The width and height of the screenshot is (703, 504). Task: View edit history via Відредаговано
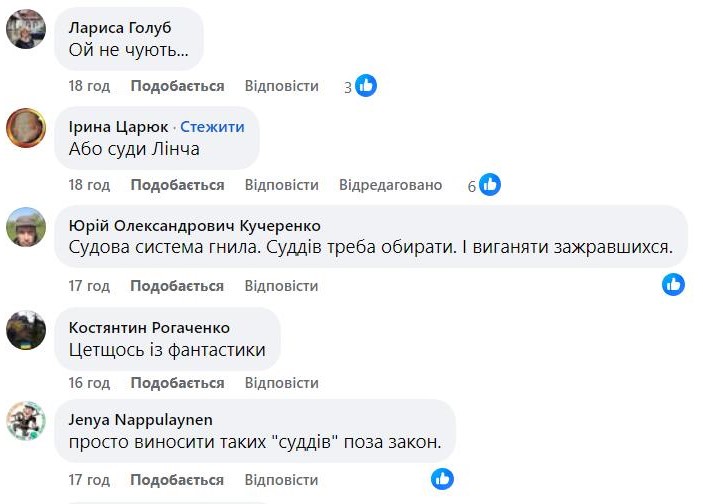click(x=390, y=185)
